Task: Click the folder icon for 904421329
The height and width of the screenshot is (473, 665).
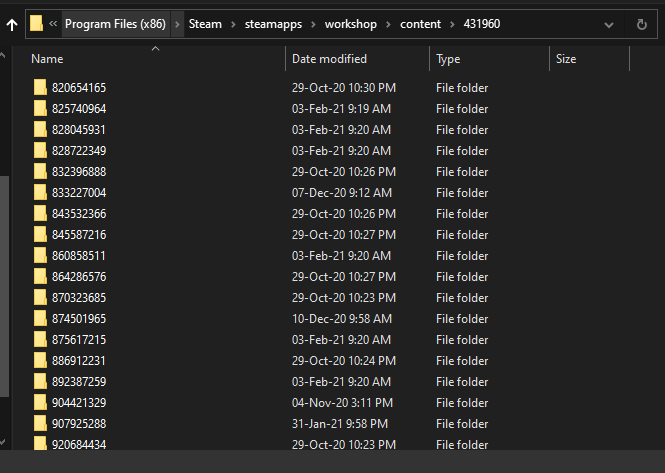Action: [39, 403]
